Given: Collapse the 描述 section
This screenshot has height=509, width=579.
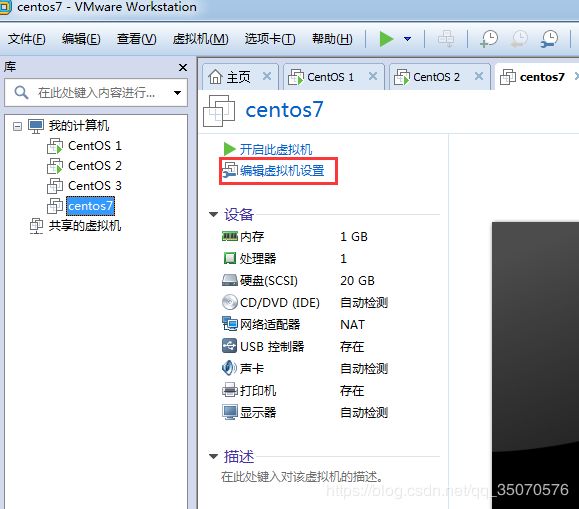Looking at the screenshot, I should click(213, 457).
